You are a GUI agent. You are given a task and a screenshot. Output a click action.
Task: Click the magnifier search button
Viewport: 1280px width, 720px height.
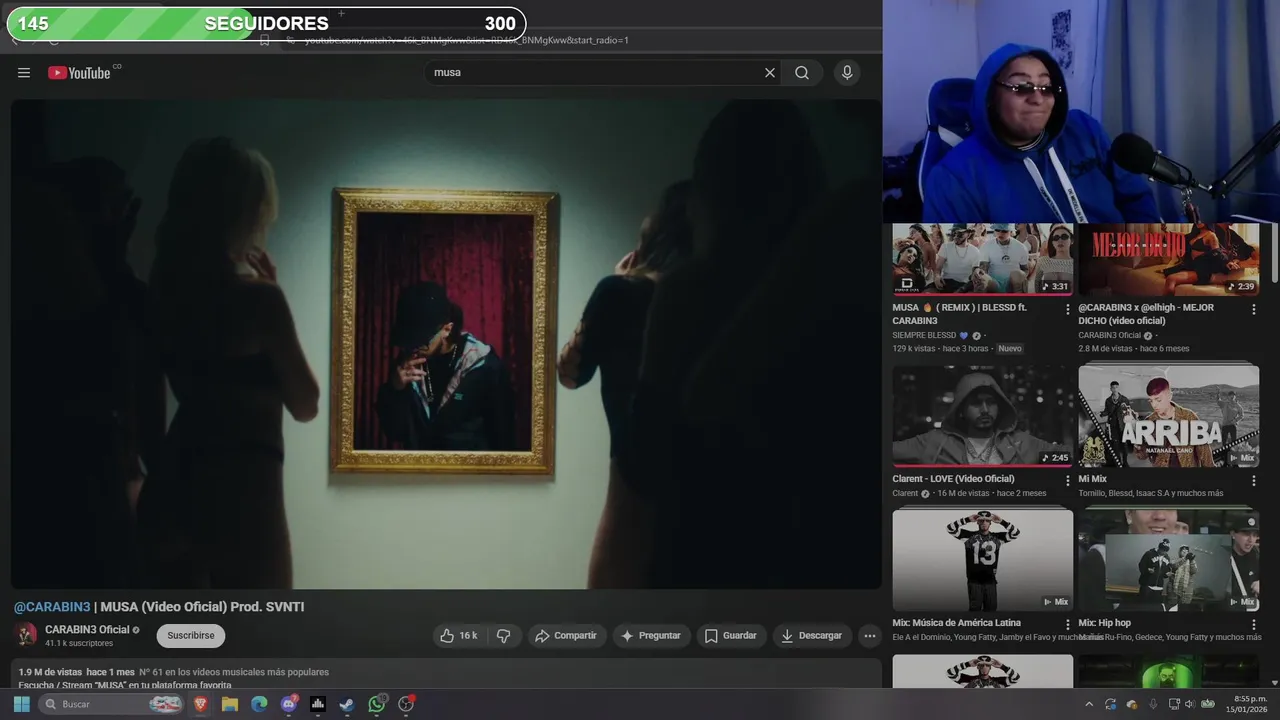tap(802, 73)
